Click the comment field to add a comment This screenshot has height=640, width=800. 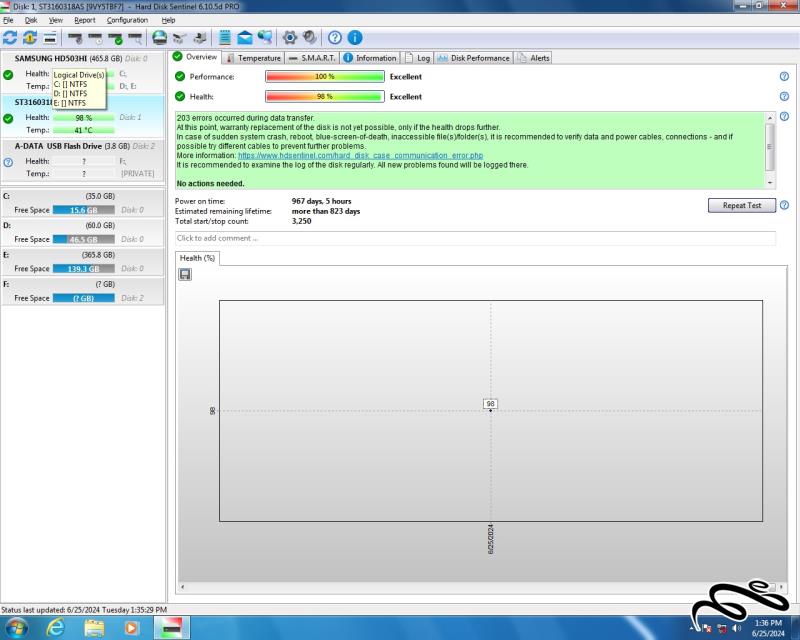pyautogui.click(x=475, y=238)
